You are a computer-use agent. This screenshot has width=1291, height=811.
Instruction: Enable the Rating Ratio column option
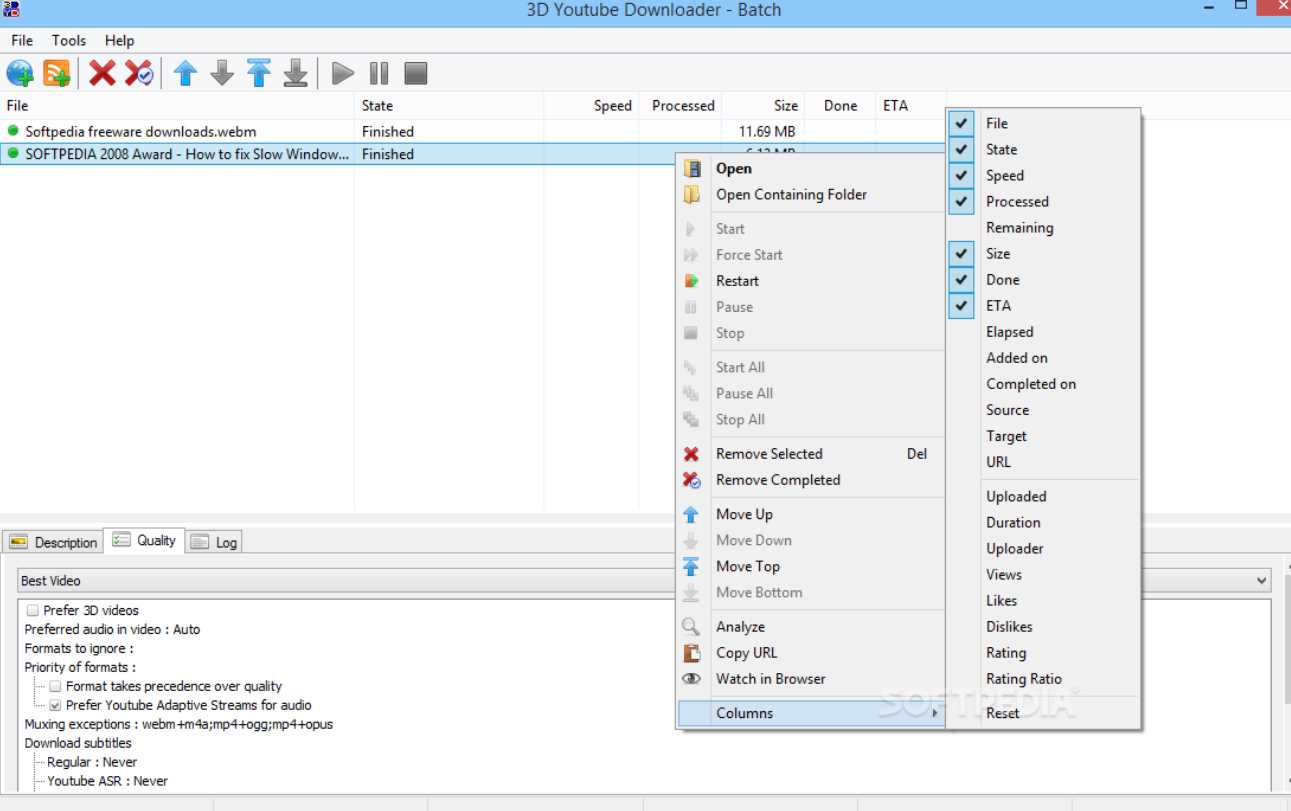1023,678
